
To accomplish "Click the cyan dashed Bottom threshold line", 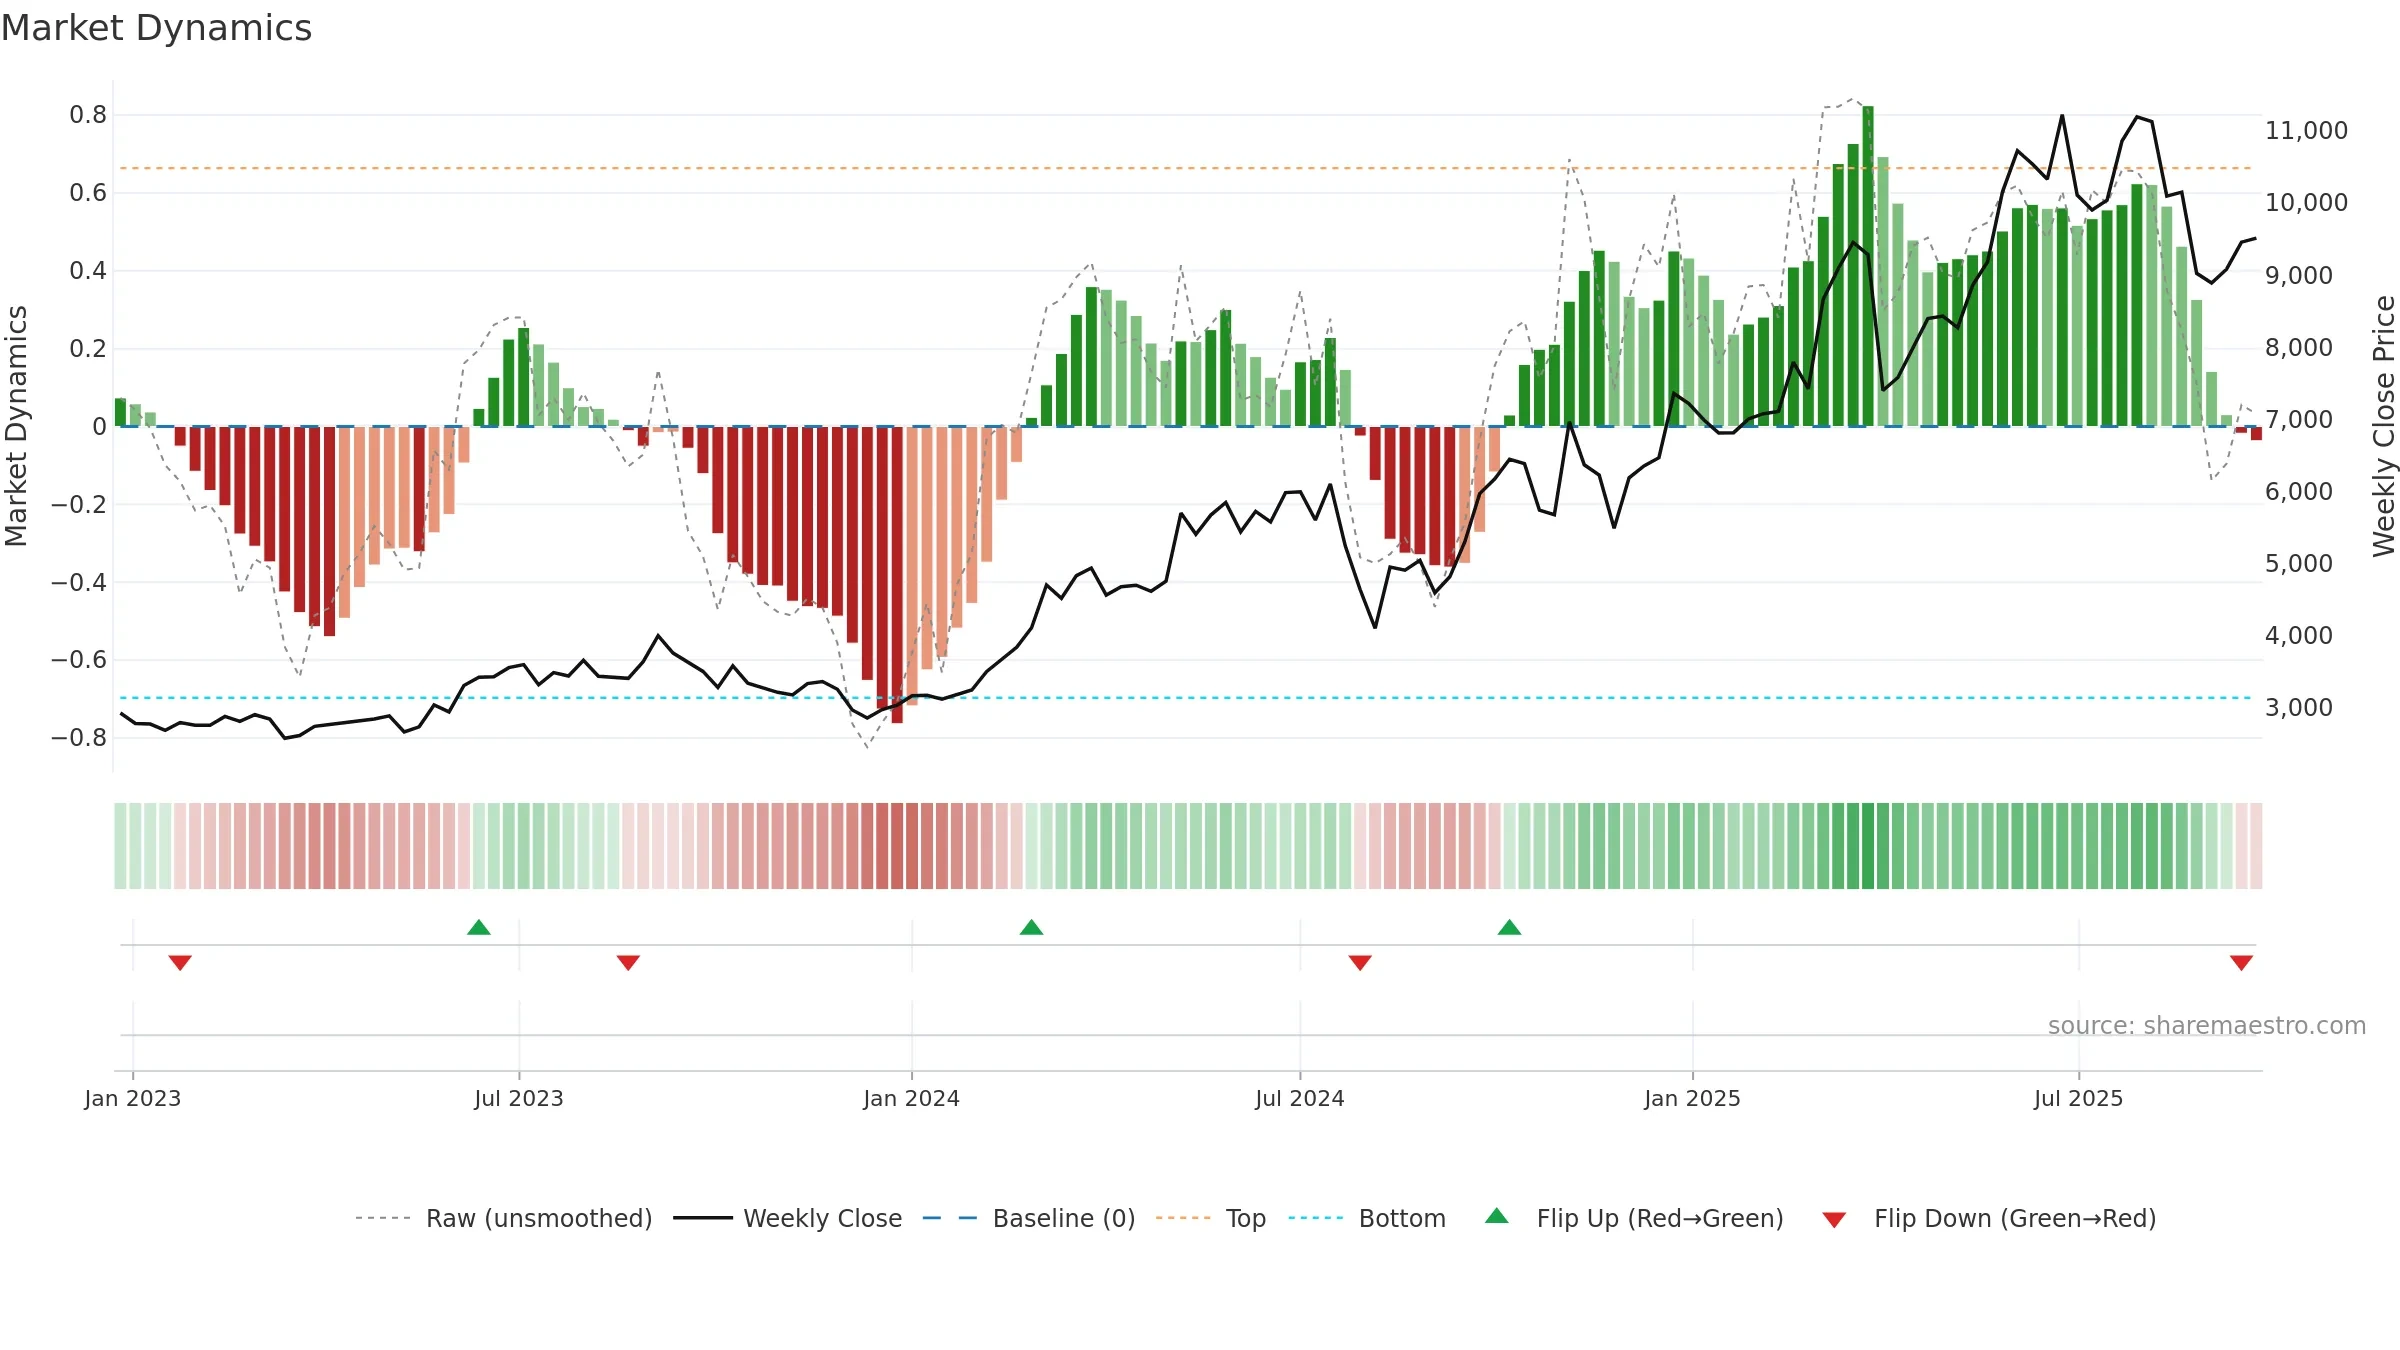I will 1186,698.
